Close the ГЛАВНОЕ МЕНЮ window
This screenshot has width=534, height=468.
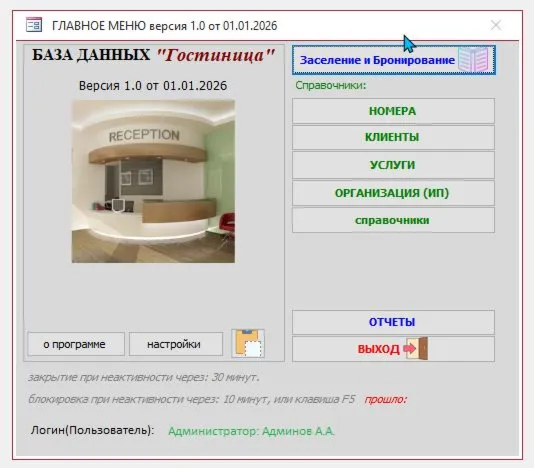496,25
